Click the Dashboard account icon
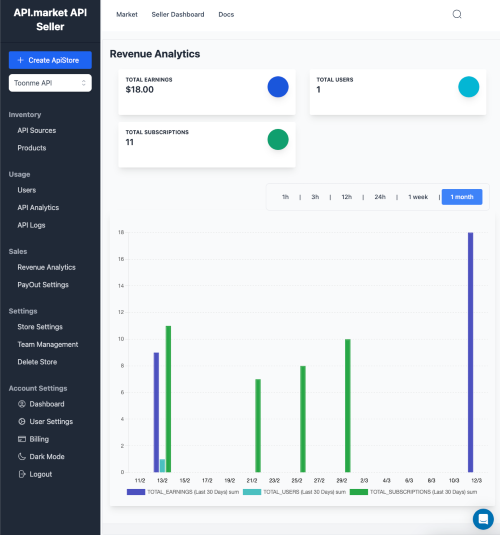Screen dimensions: 500x535 tap(22, 404)
